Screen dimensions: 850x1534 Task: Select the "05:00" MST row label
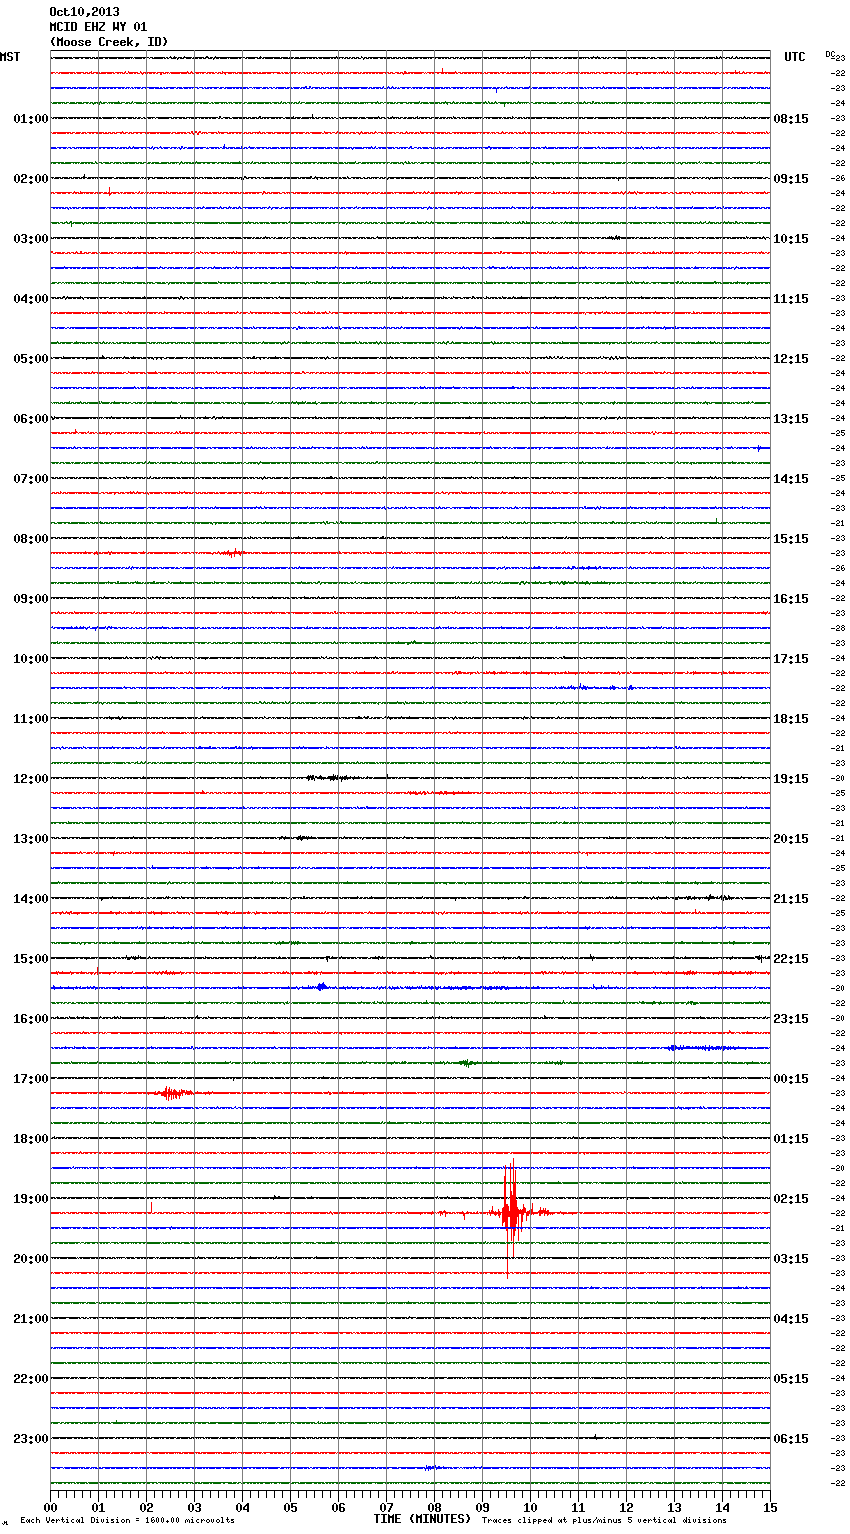tap(31, 359)
